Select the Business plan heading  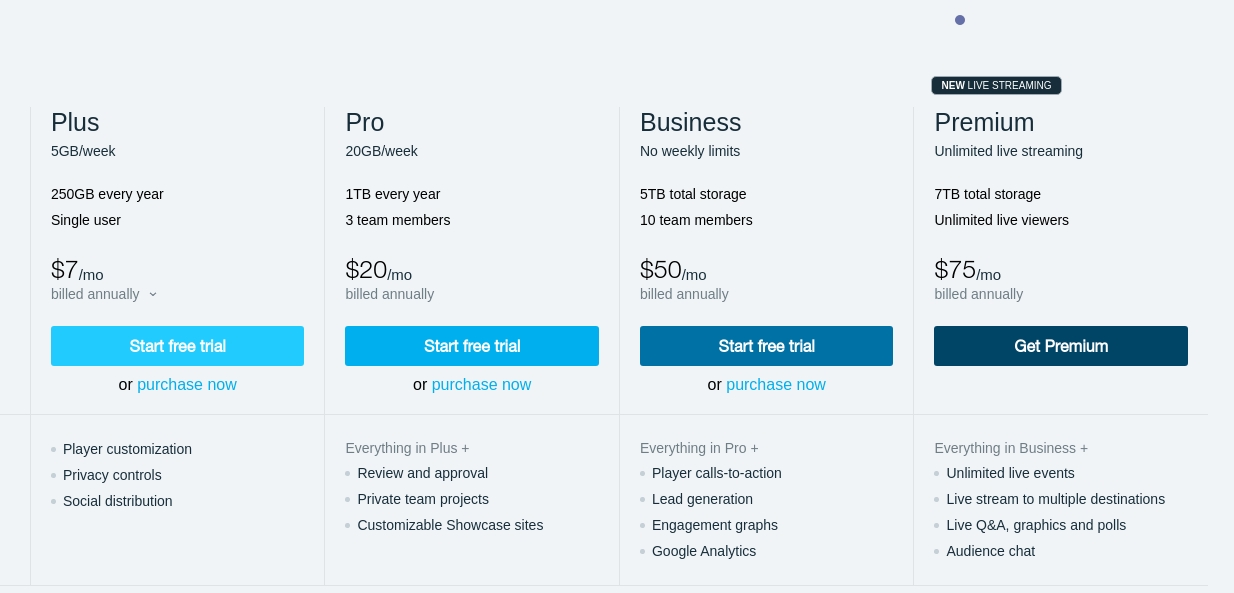click(690, 123)
